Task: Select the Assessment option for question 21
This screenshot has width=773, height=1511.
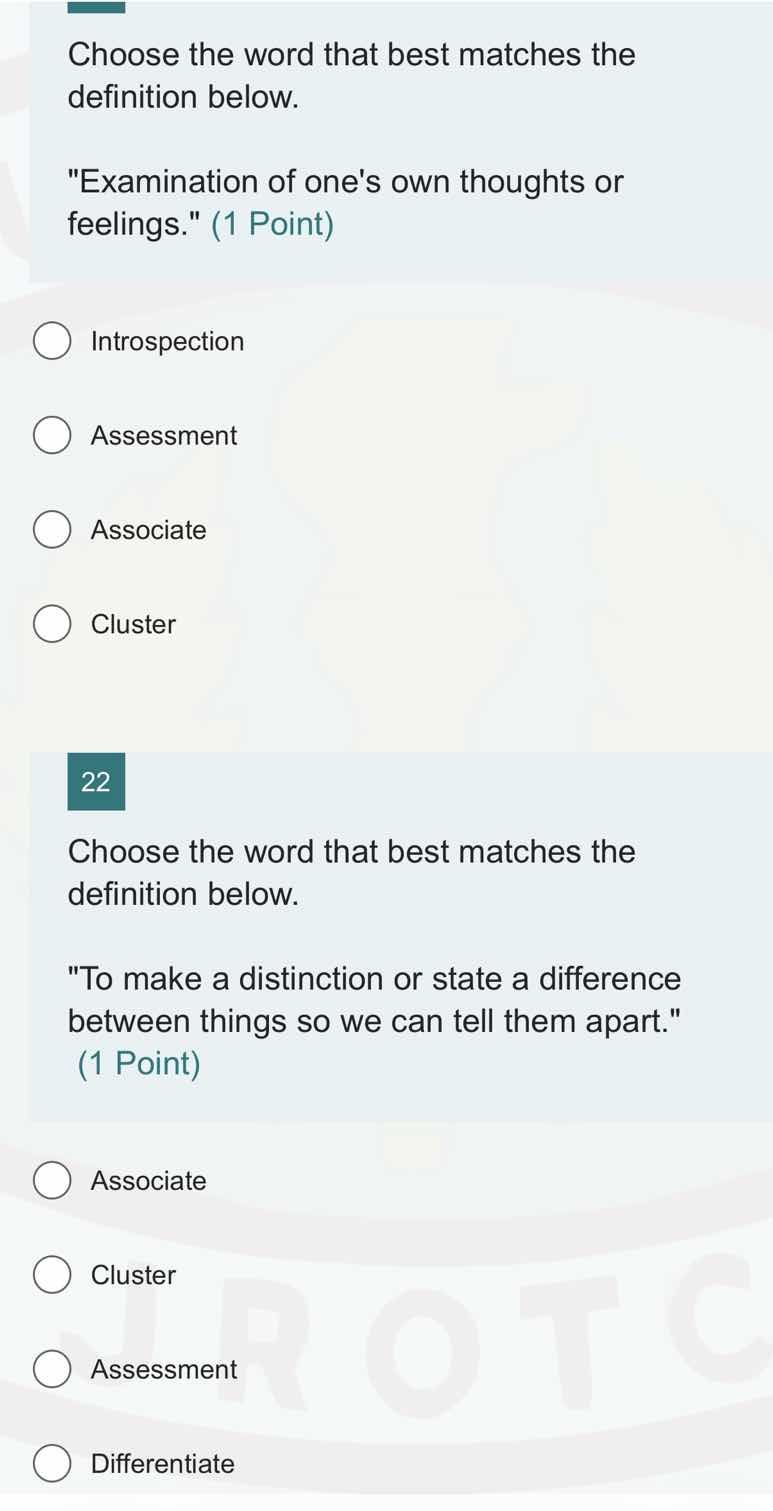Action: coord(52,435)
